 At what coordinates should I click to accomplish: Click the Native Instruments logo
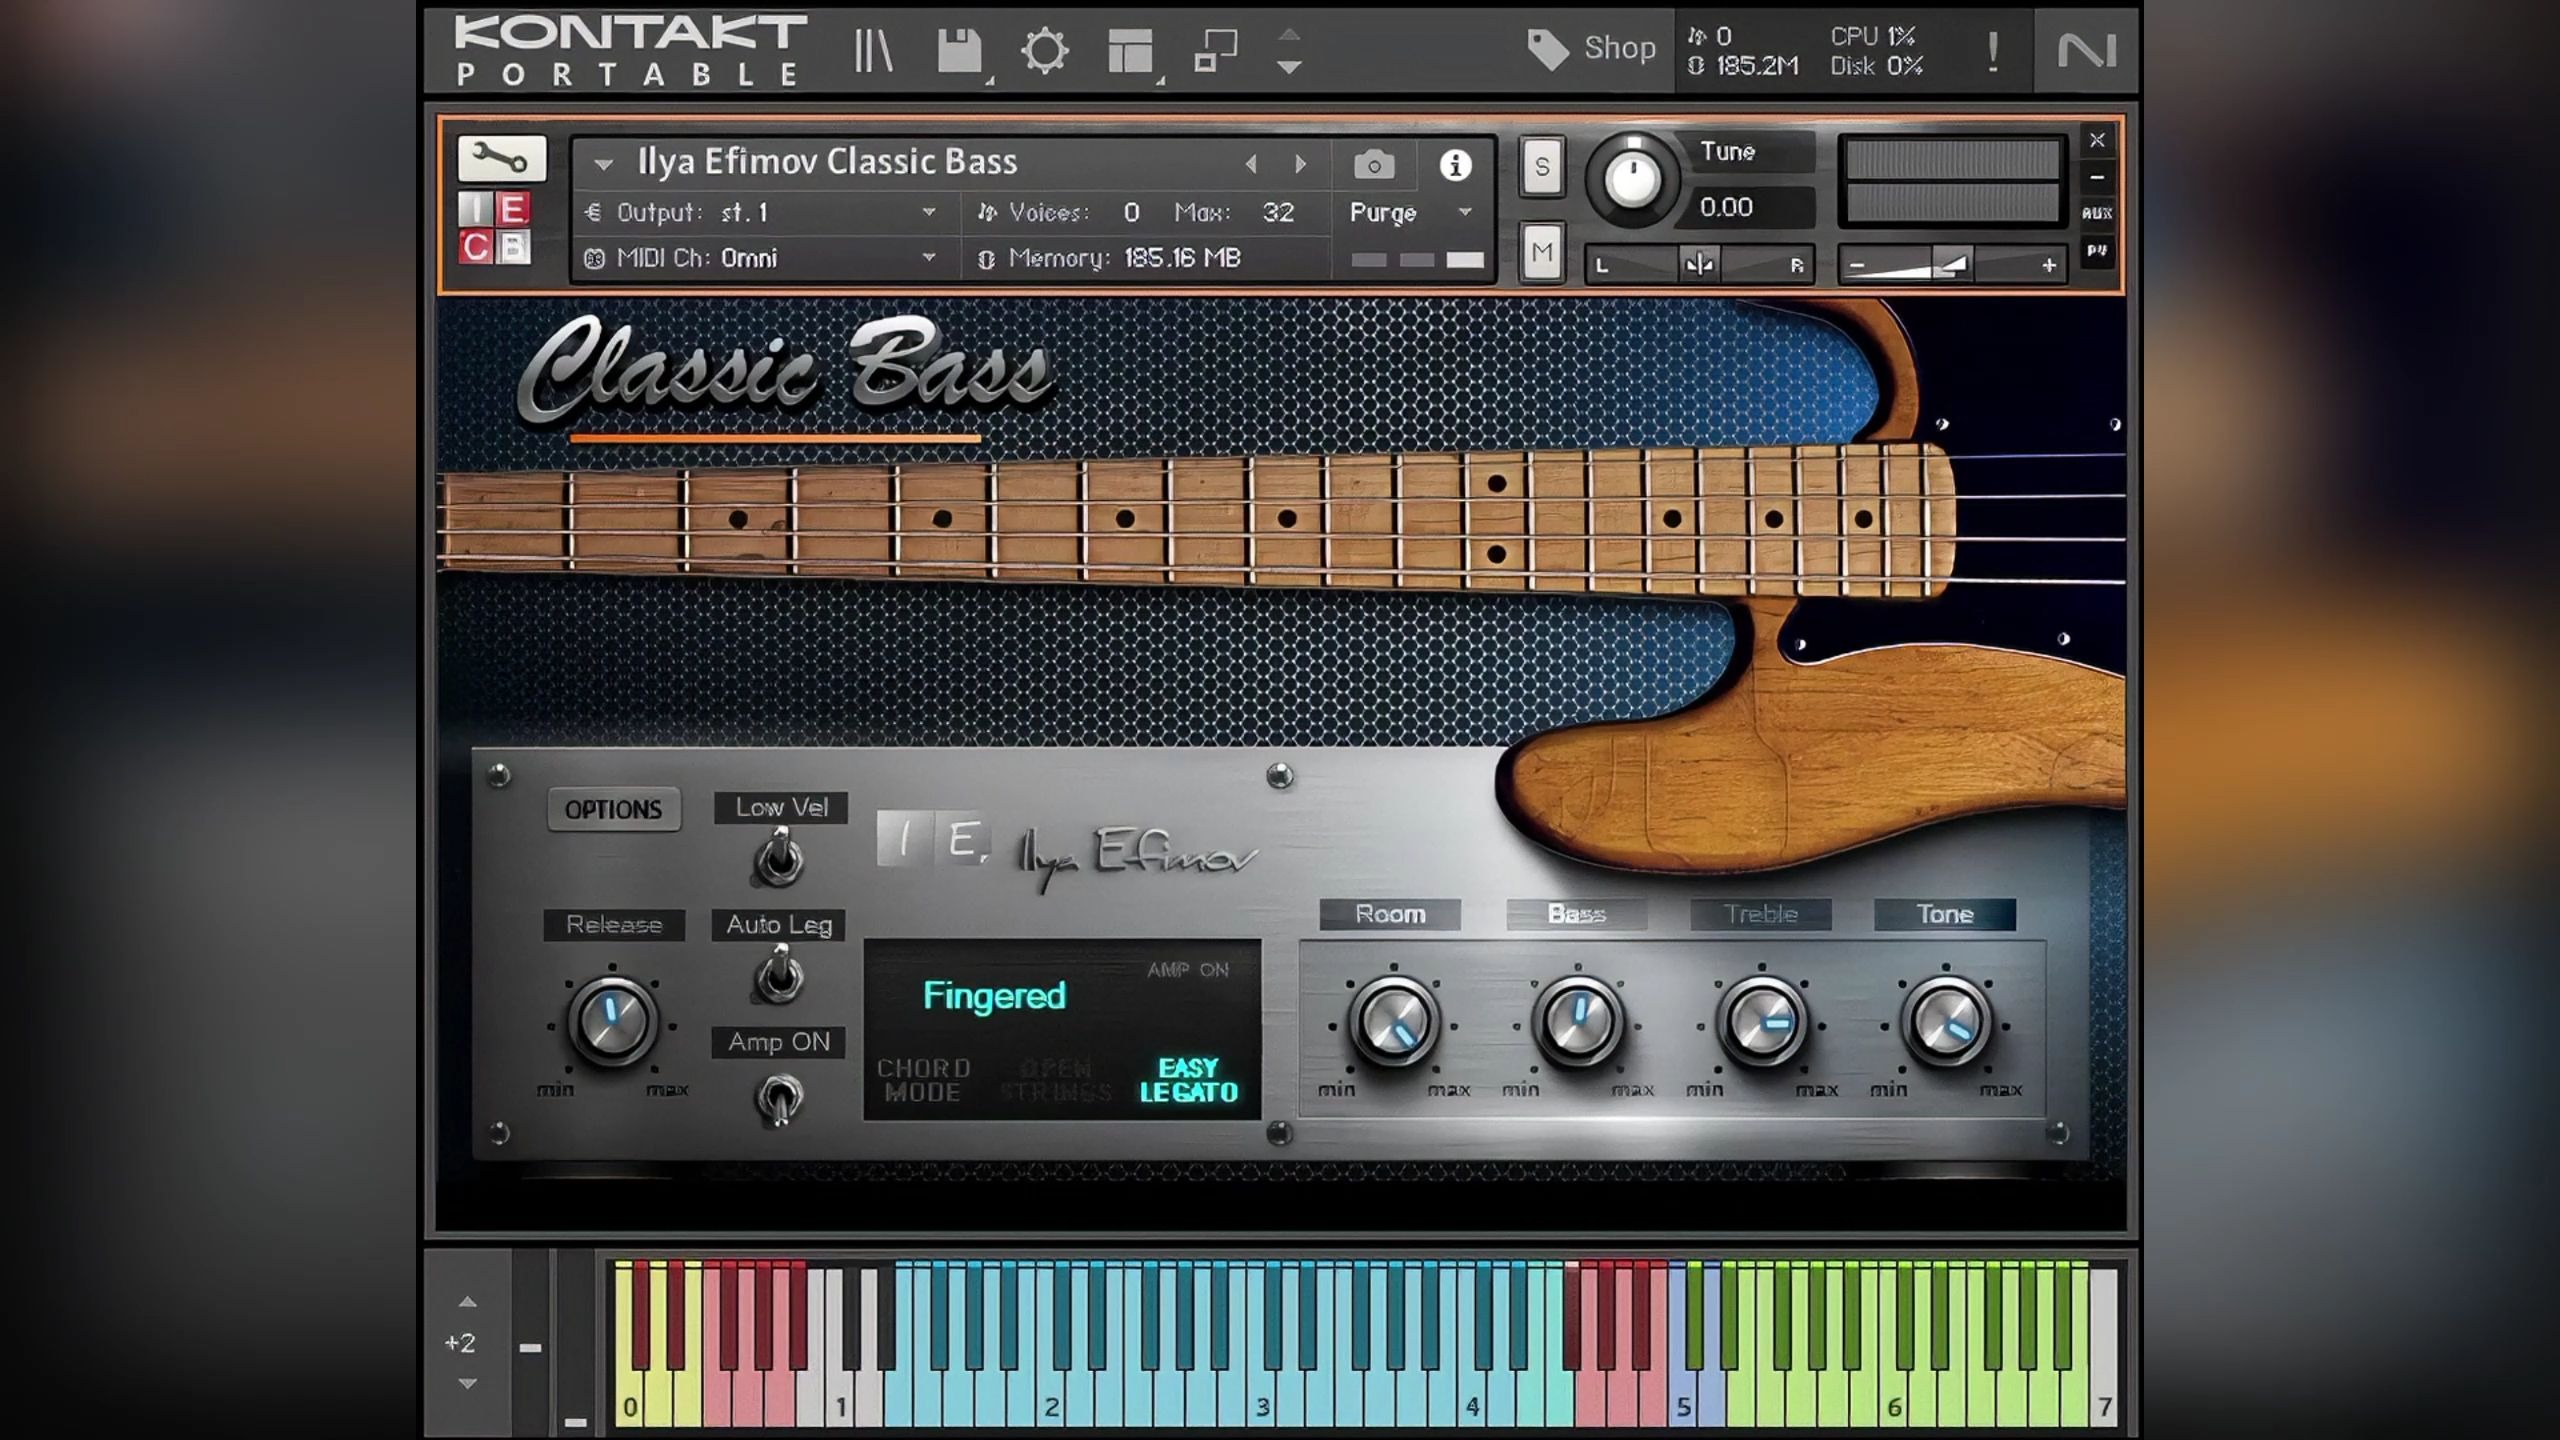2087,50
